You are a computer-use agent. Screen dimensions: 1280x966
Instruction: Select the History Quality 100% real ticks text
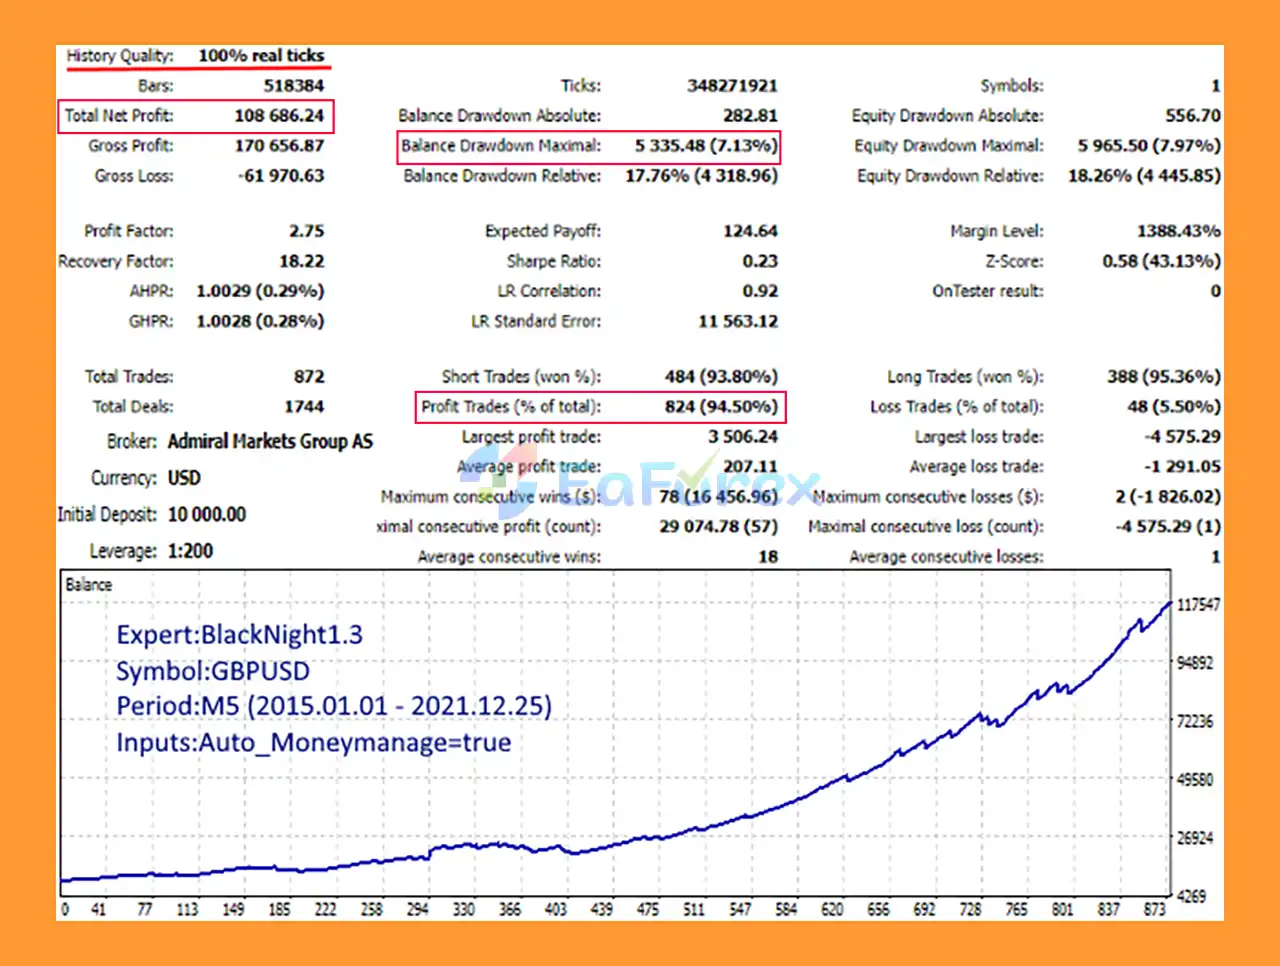click(x=261, y=56)
